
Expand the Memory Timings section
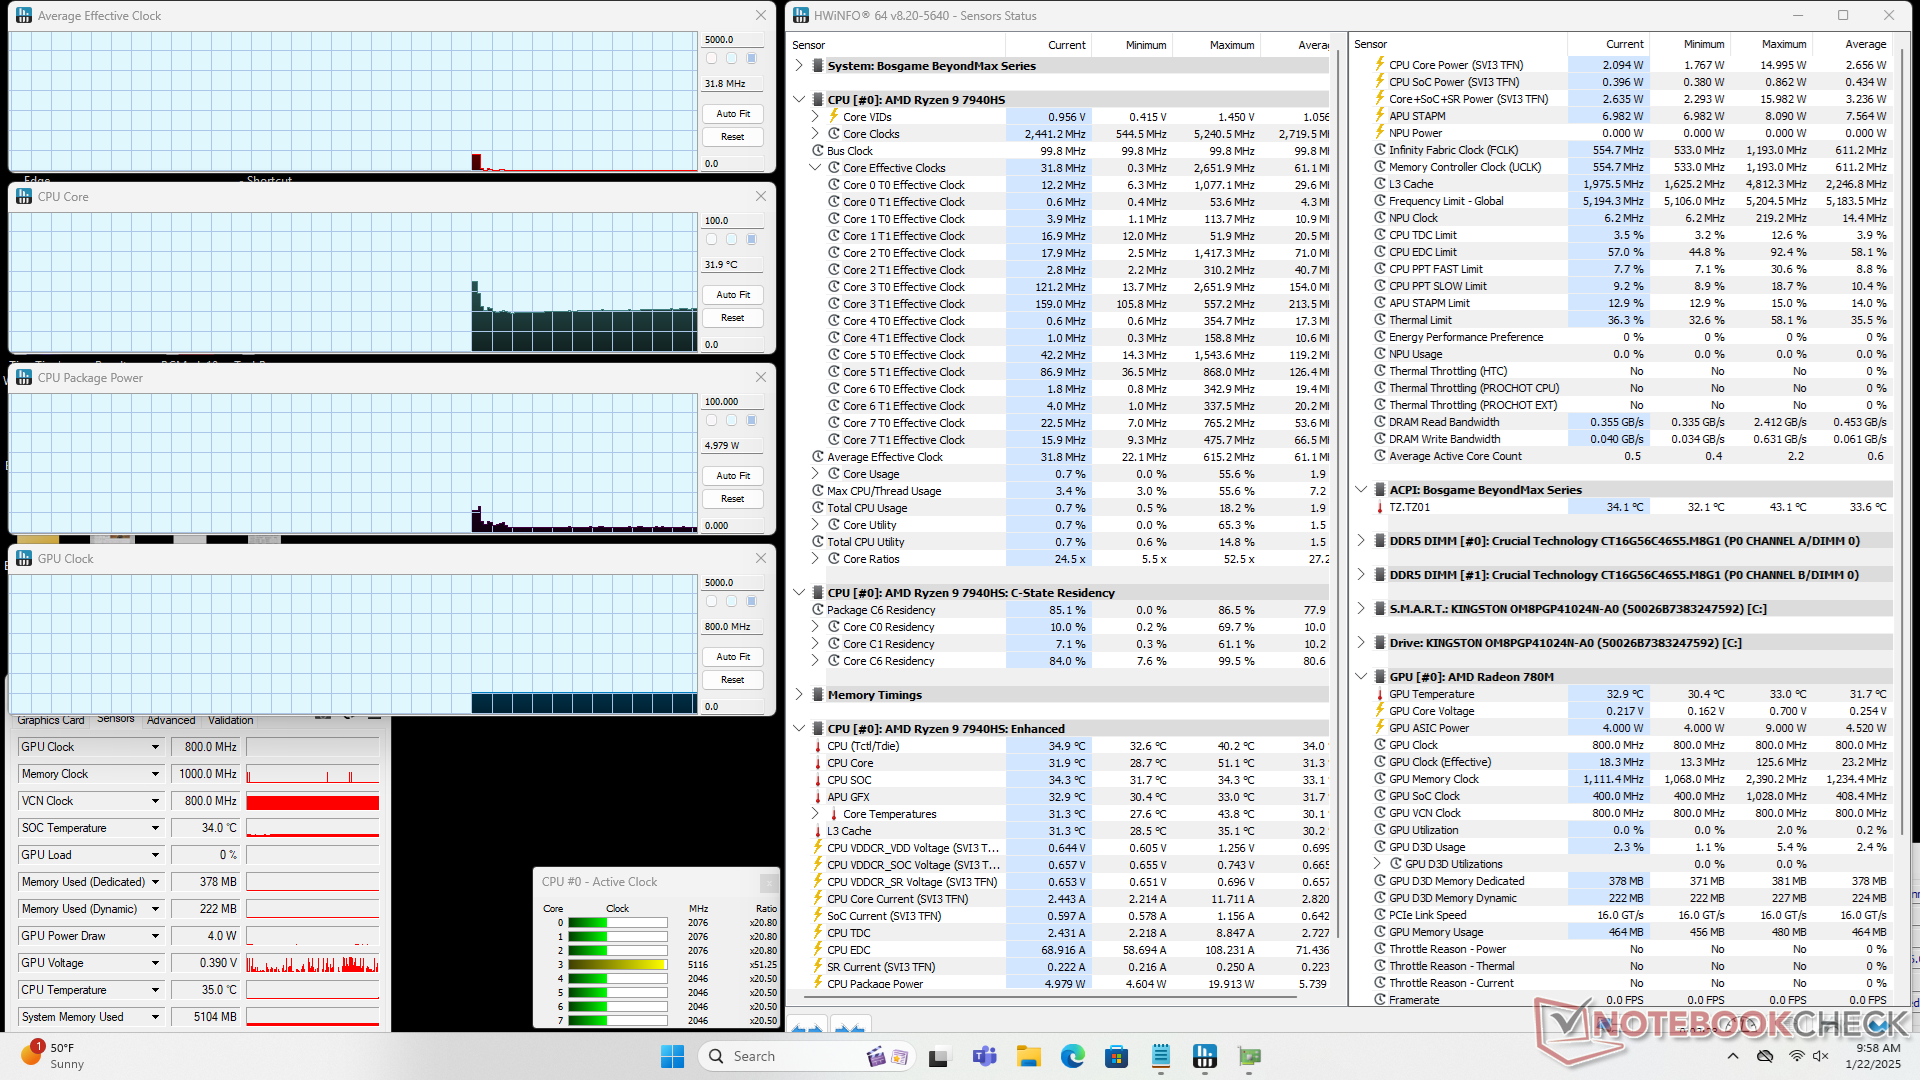click(799, 695)
